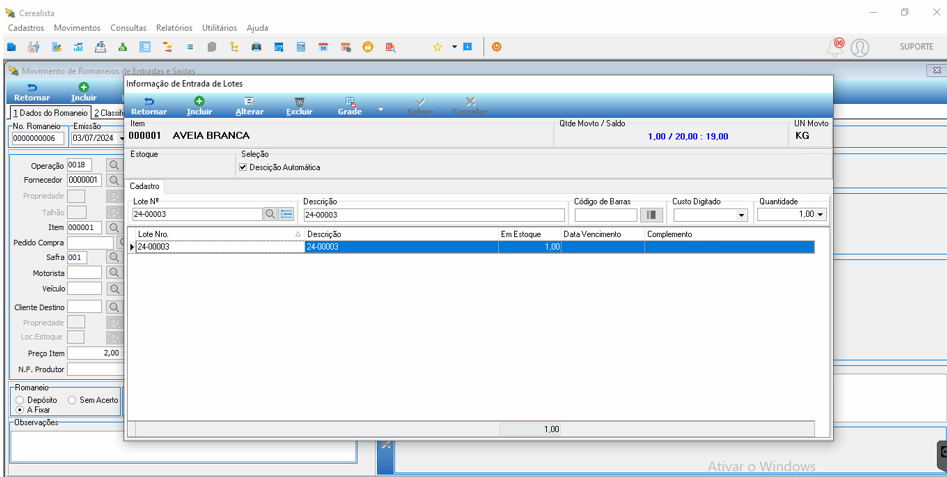Click the red calendar icon in toolbar
The height and width of the screenshot is (477, 947).
(323, 46)
